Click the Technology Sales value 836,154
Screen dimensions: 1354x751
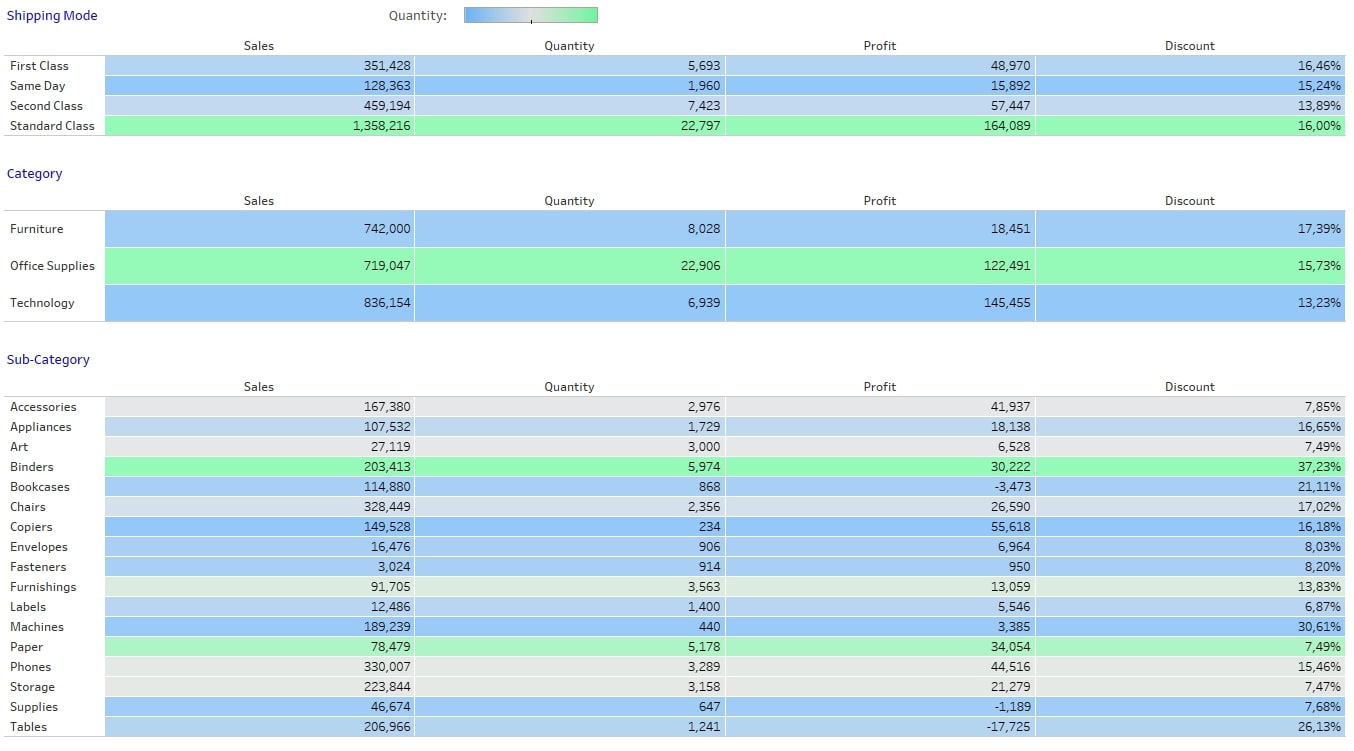(x=388, y=303)
